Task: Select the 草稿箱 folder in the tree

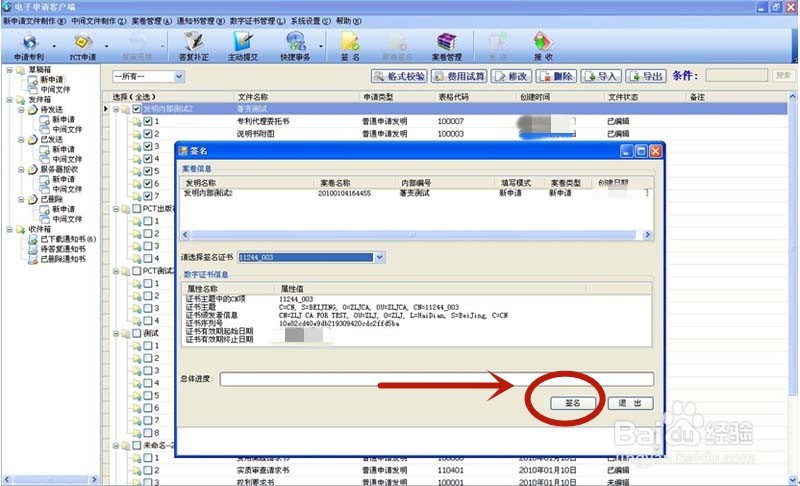Action: point(39,69)
